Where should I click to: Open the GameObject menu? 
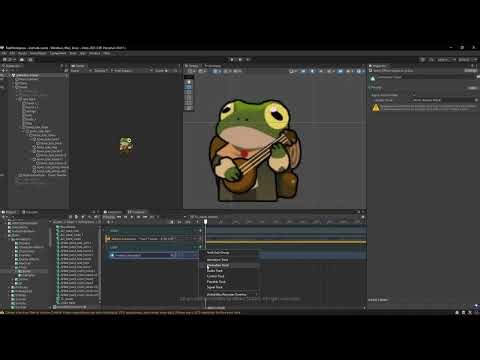[38, 53]
